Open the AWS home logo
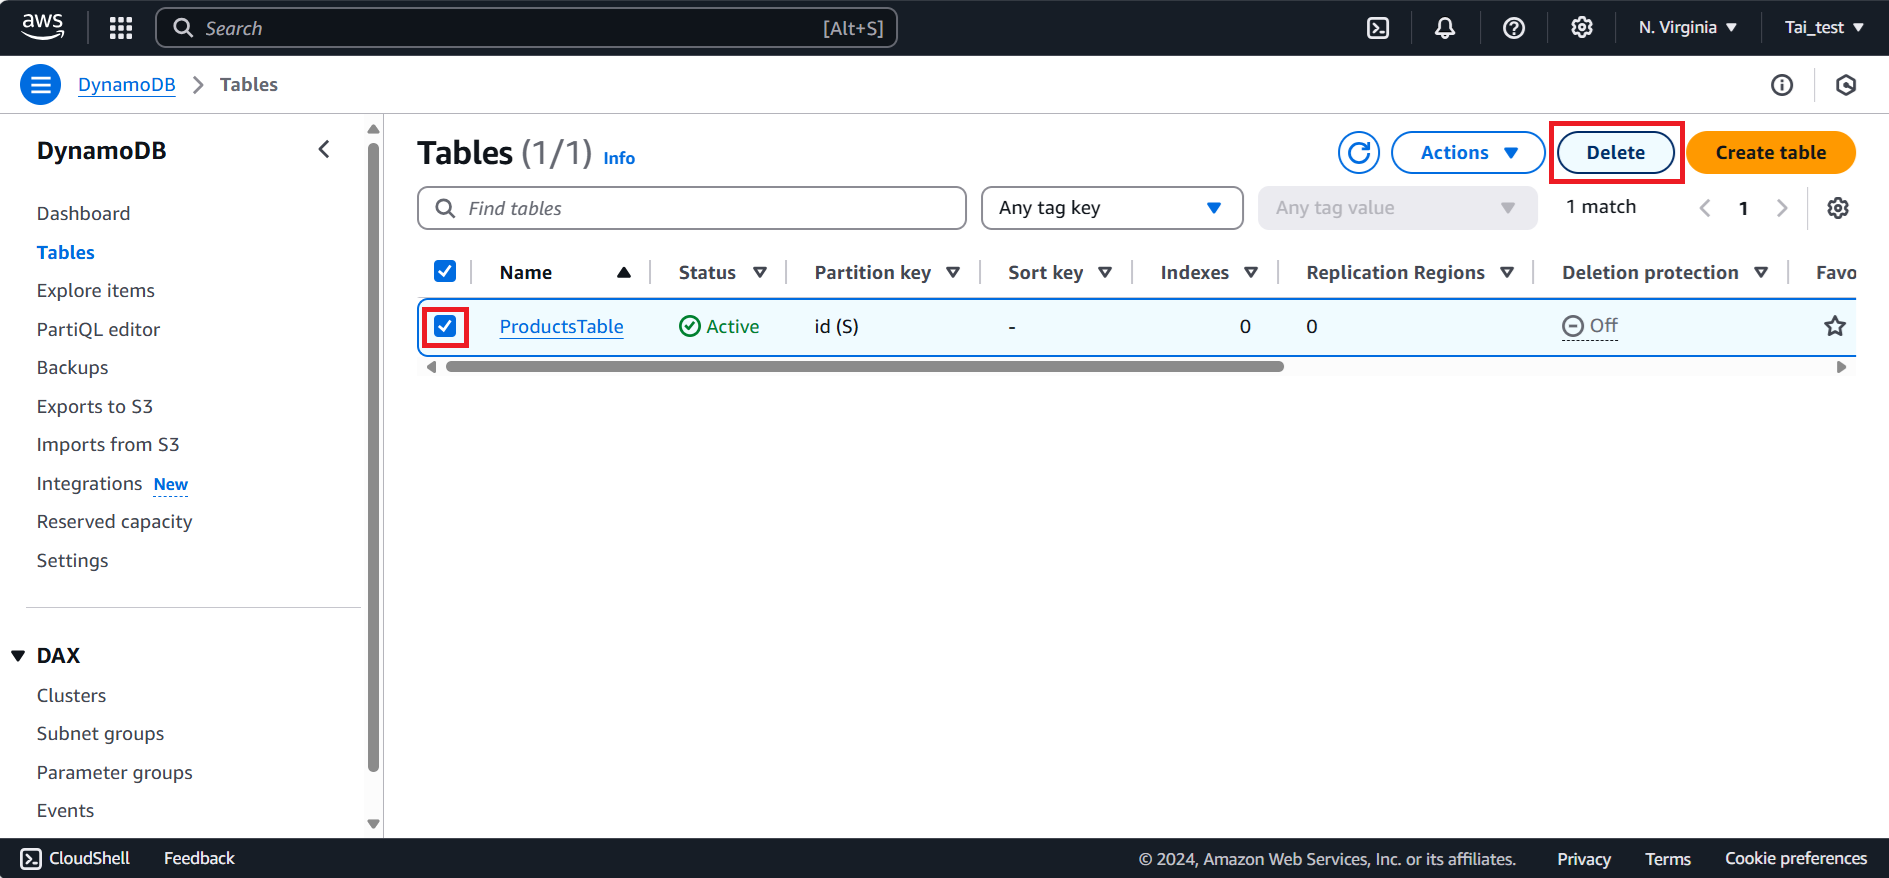Image resolution: width=1889 pixels, height=878 pixels. (42, 27)
